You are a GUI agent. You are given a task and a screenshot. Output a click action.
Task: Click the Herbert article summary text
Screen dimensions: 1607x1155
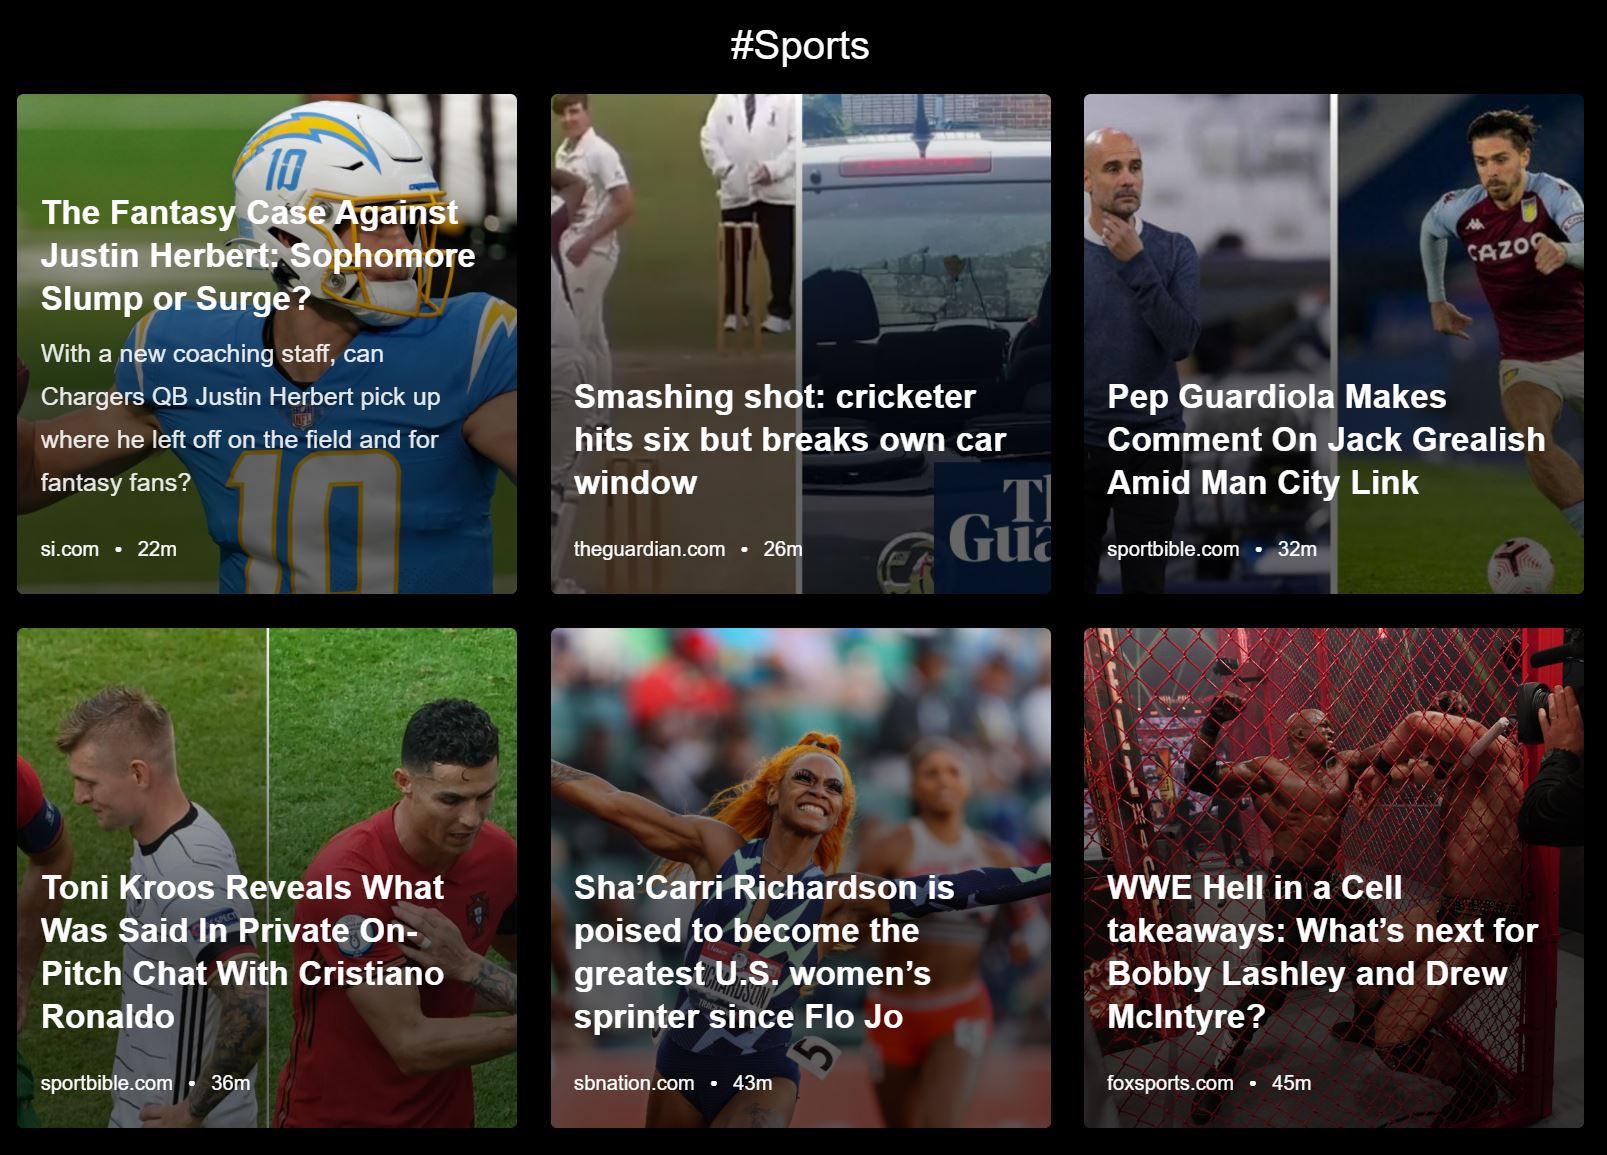tap(240, 418)
